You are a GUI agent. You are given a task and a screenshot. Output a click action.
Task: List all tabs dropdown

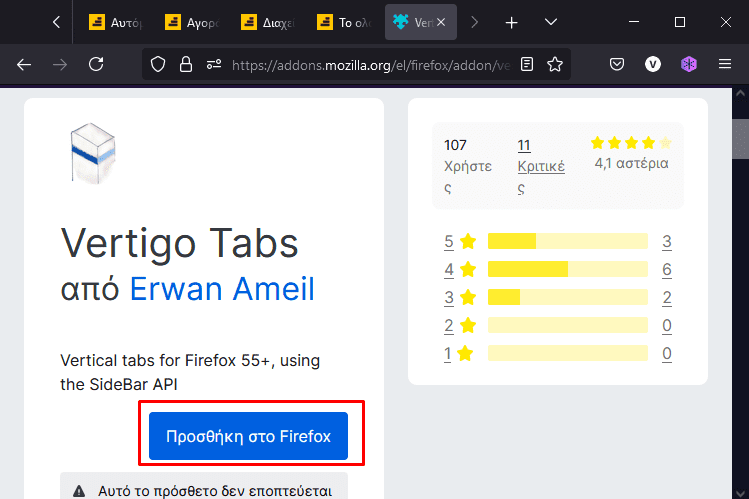pyautogui.click(x=551, y=22)
